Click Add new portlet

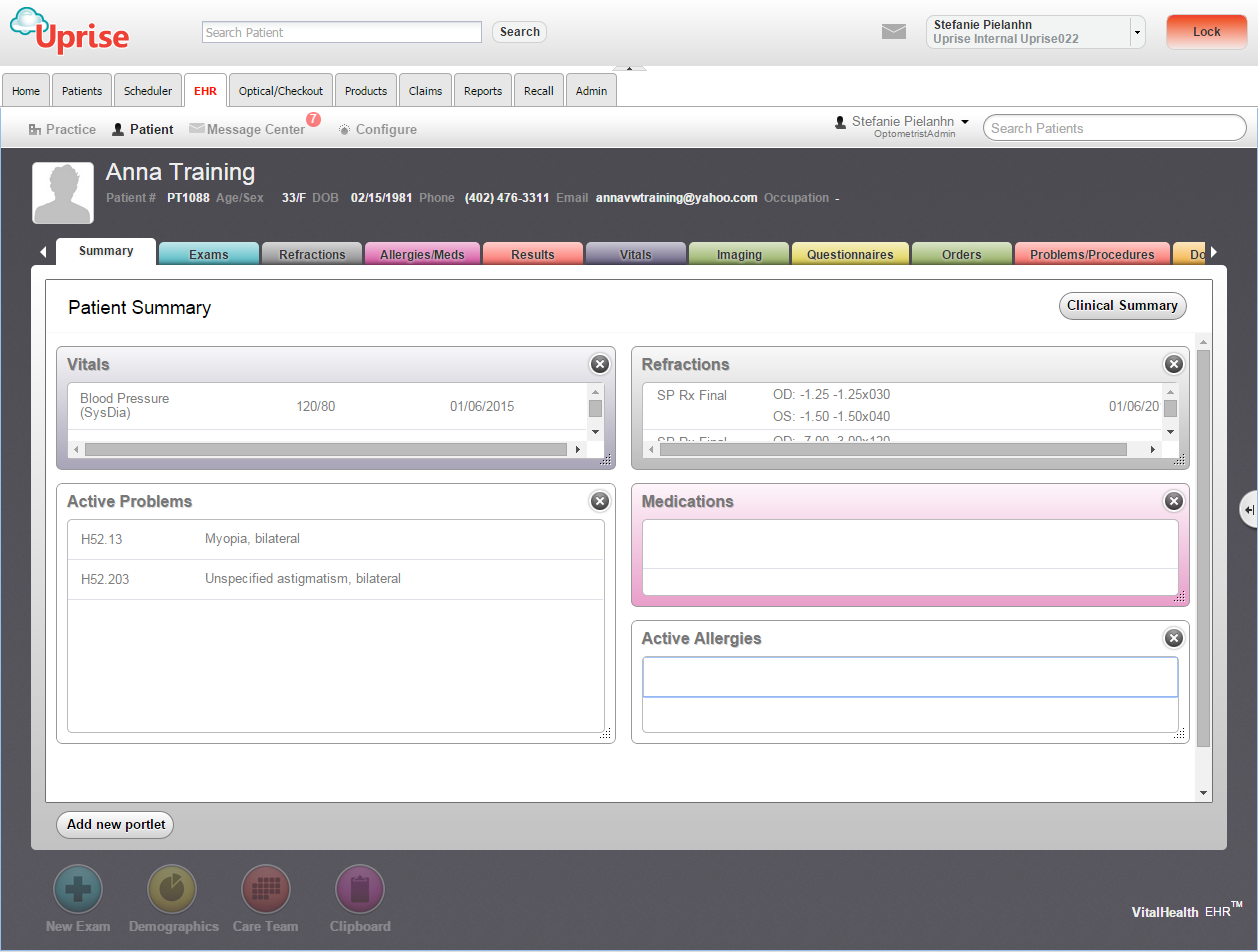point(114,825)
